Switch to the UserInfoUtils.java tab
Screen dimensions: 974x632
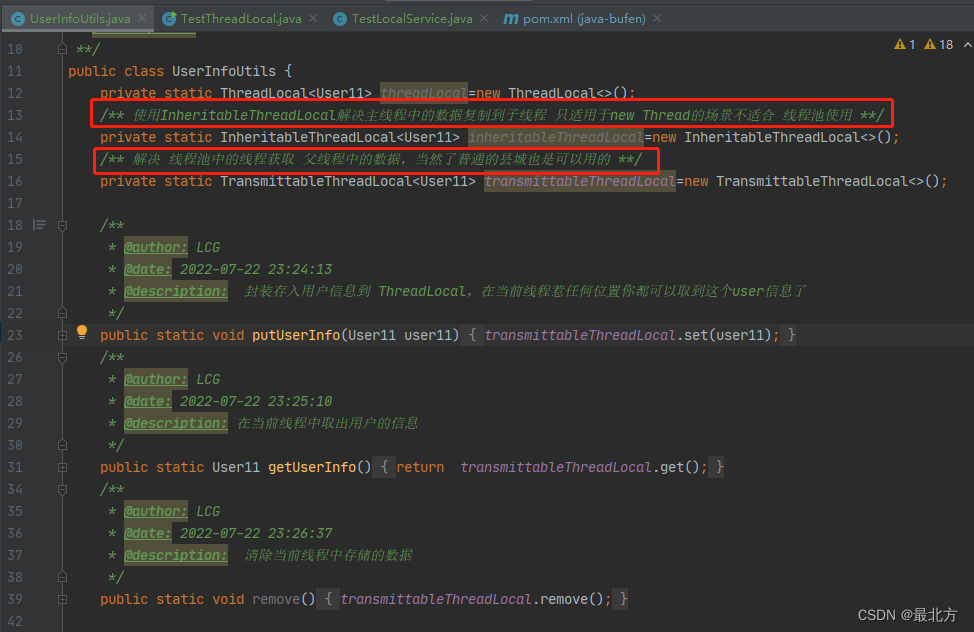[80, 19]
